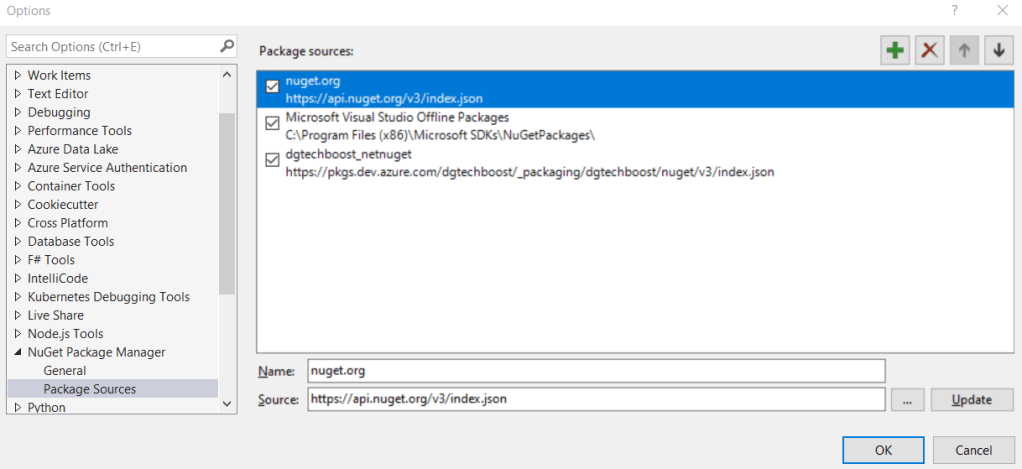Click the Search Options text box
The width and height of the screenshot is (1022, 469).
click(110, 47)
